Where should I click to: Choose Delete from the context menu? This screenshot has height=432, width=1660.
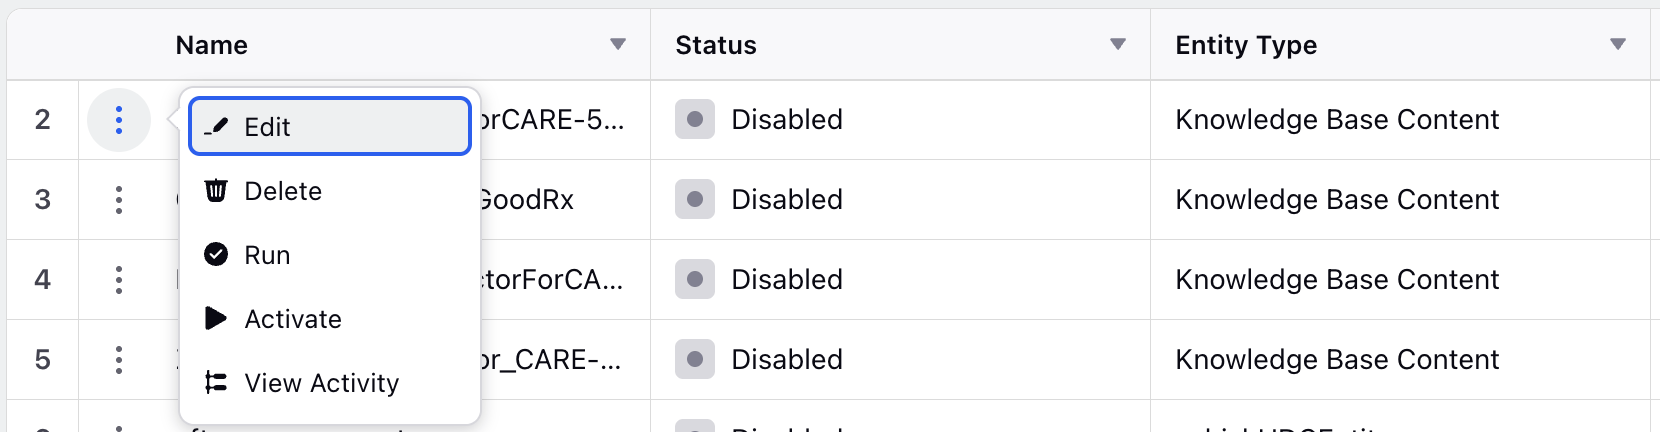tap(330, 190)
